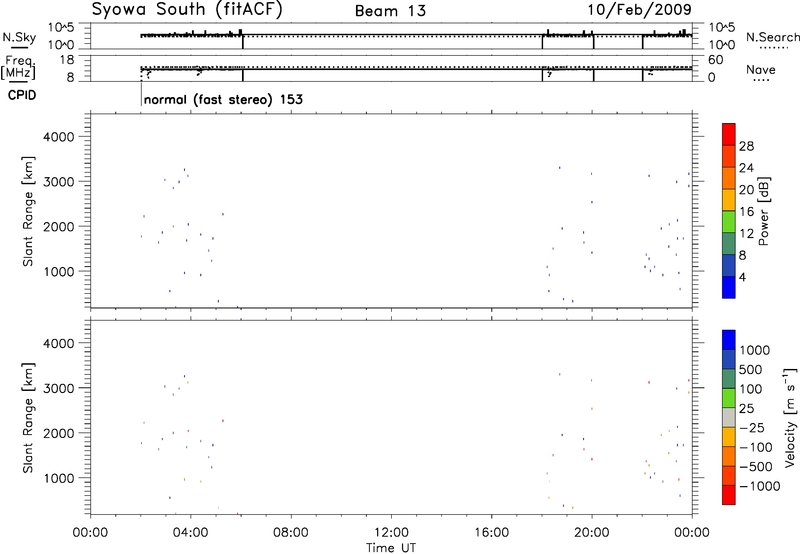
Task: Click "Slant Range [km]" label of power panel
Action: 28,211
